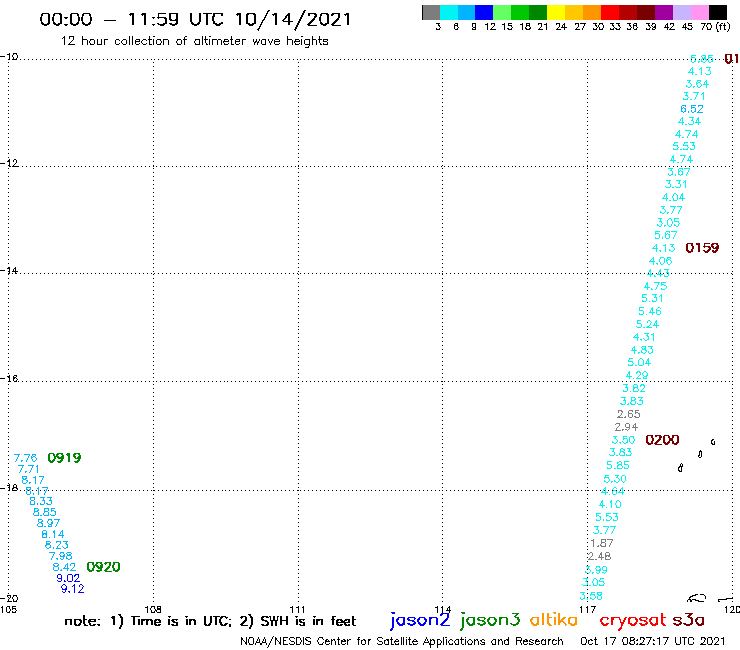Select the altika satellite label
Image resolution: width=740 pixels, height=650 pixels.
coord(554,619)
